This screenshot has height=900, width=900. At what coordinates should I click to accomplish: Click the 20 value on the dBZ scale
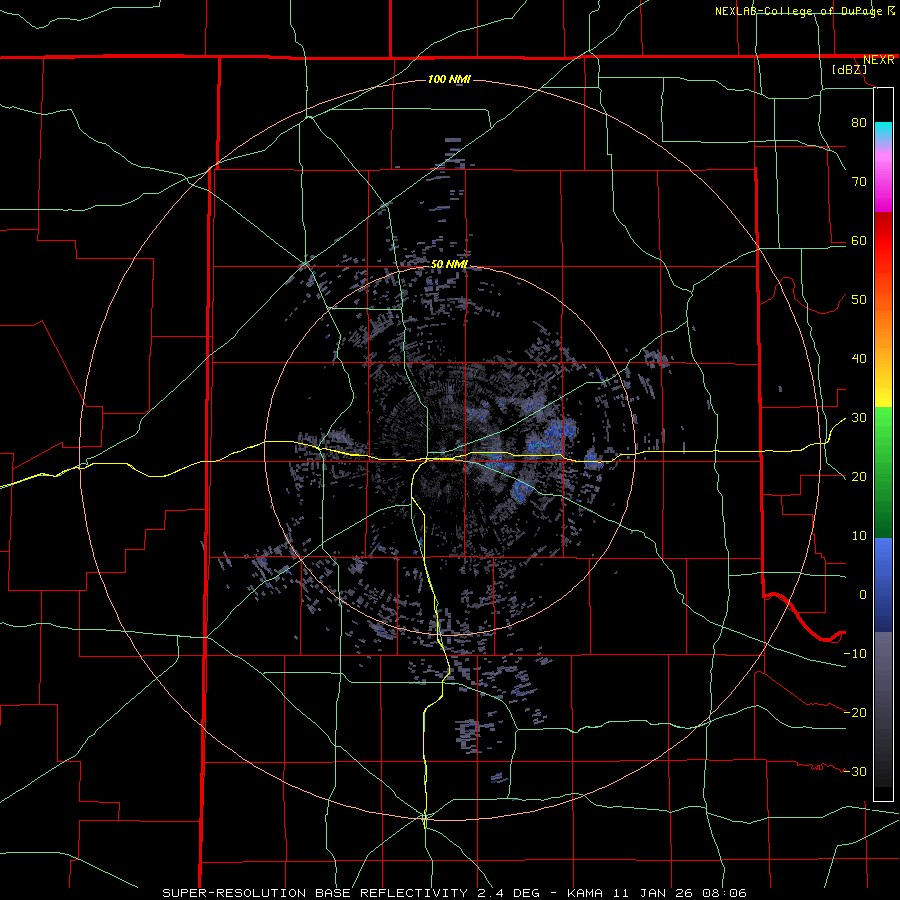(859, 477)
